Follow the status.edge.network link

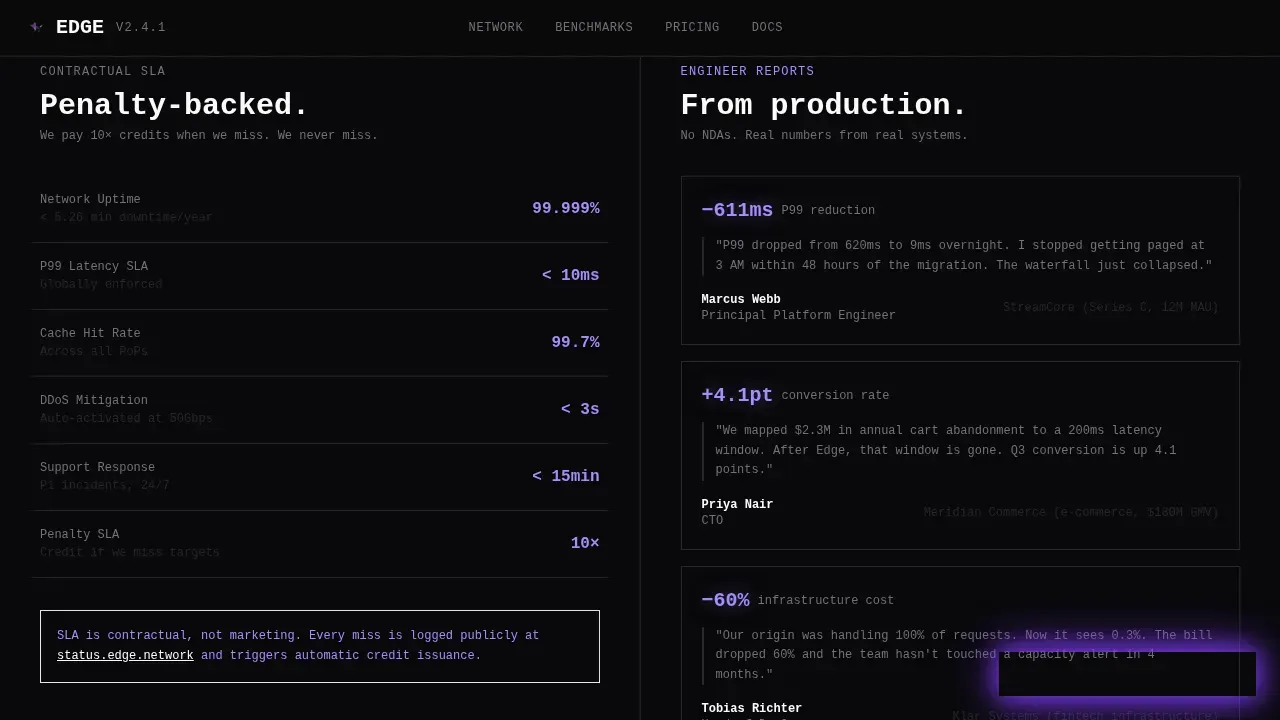coord(125,655)
